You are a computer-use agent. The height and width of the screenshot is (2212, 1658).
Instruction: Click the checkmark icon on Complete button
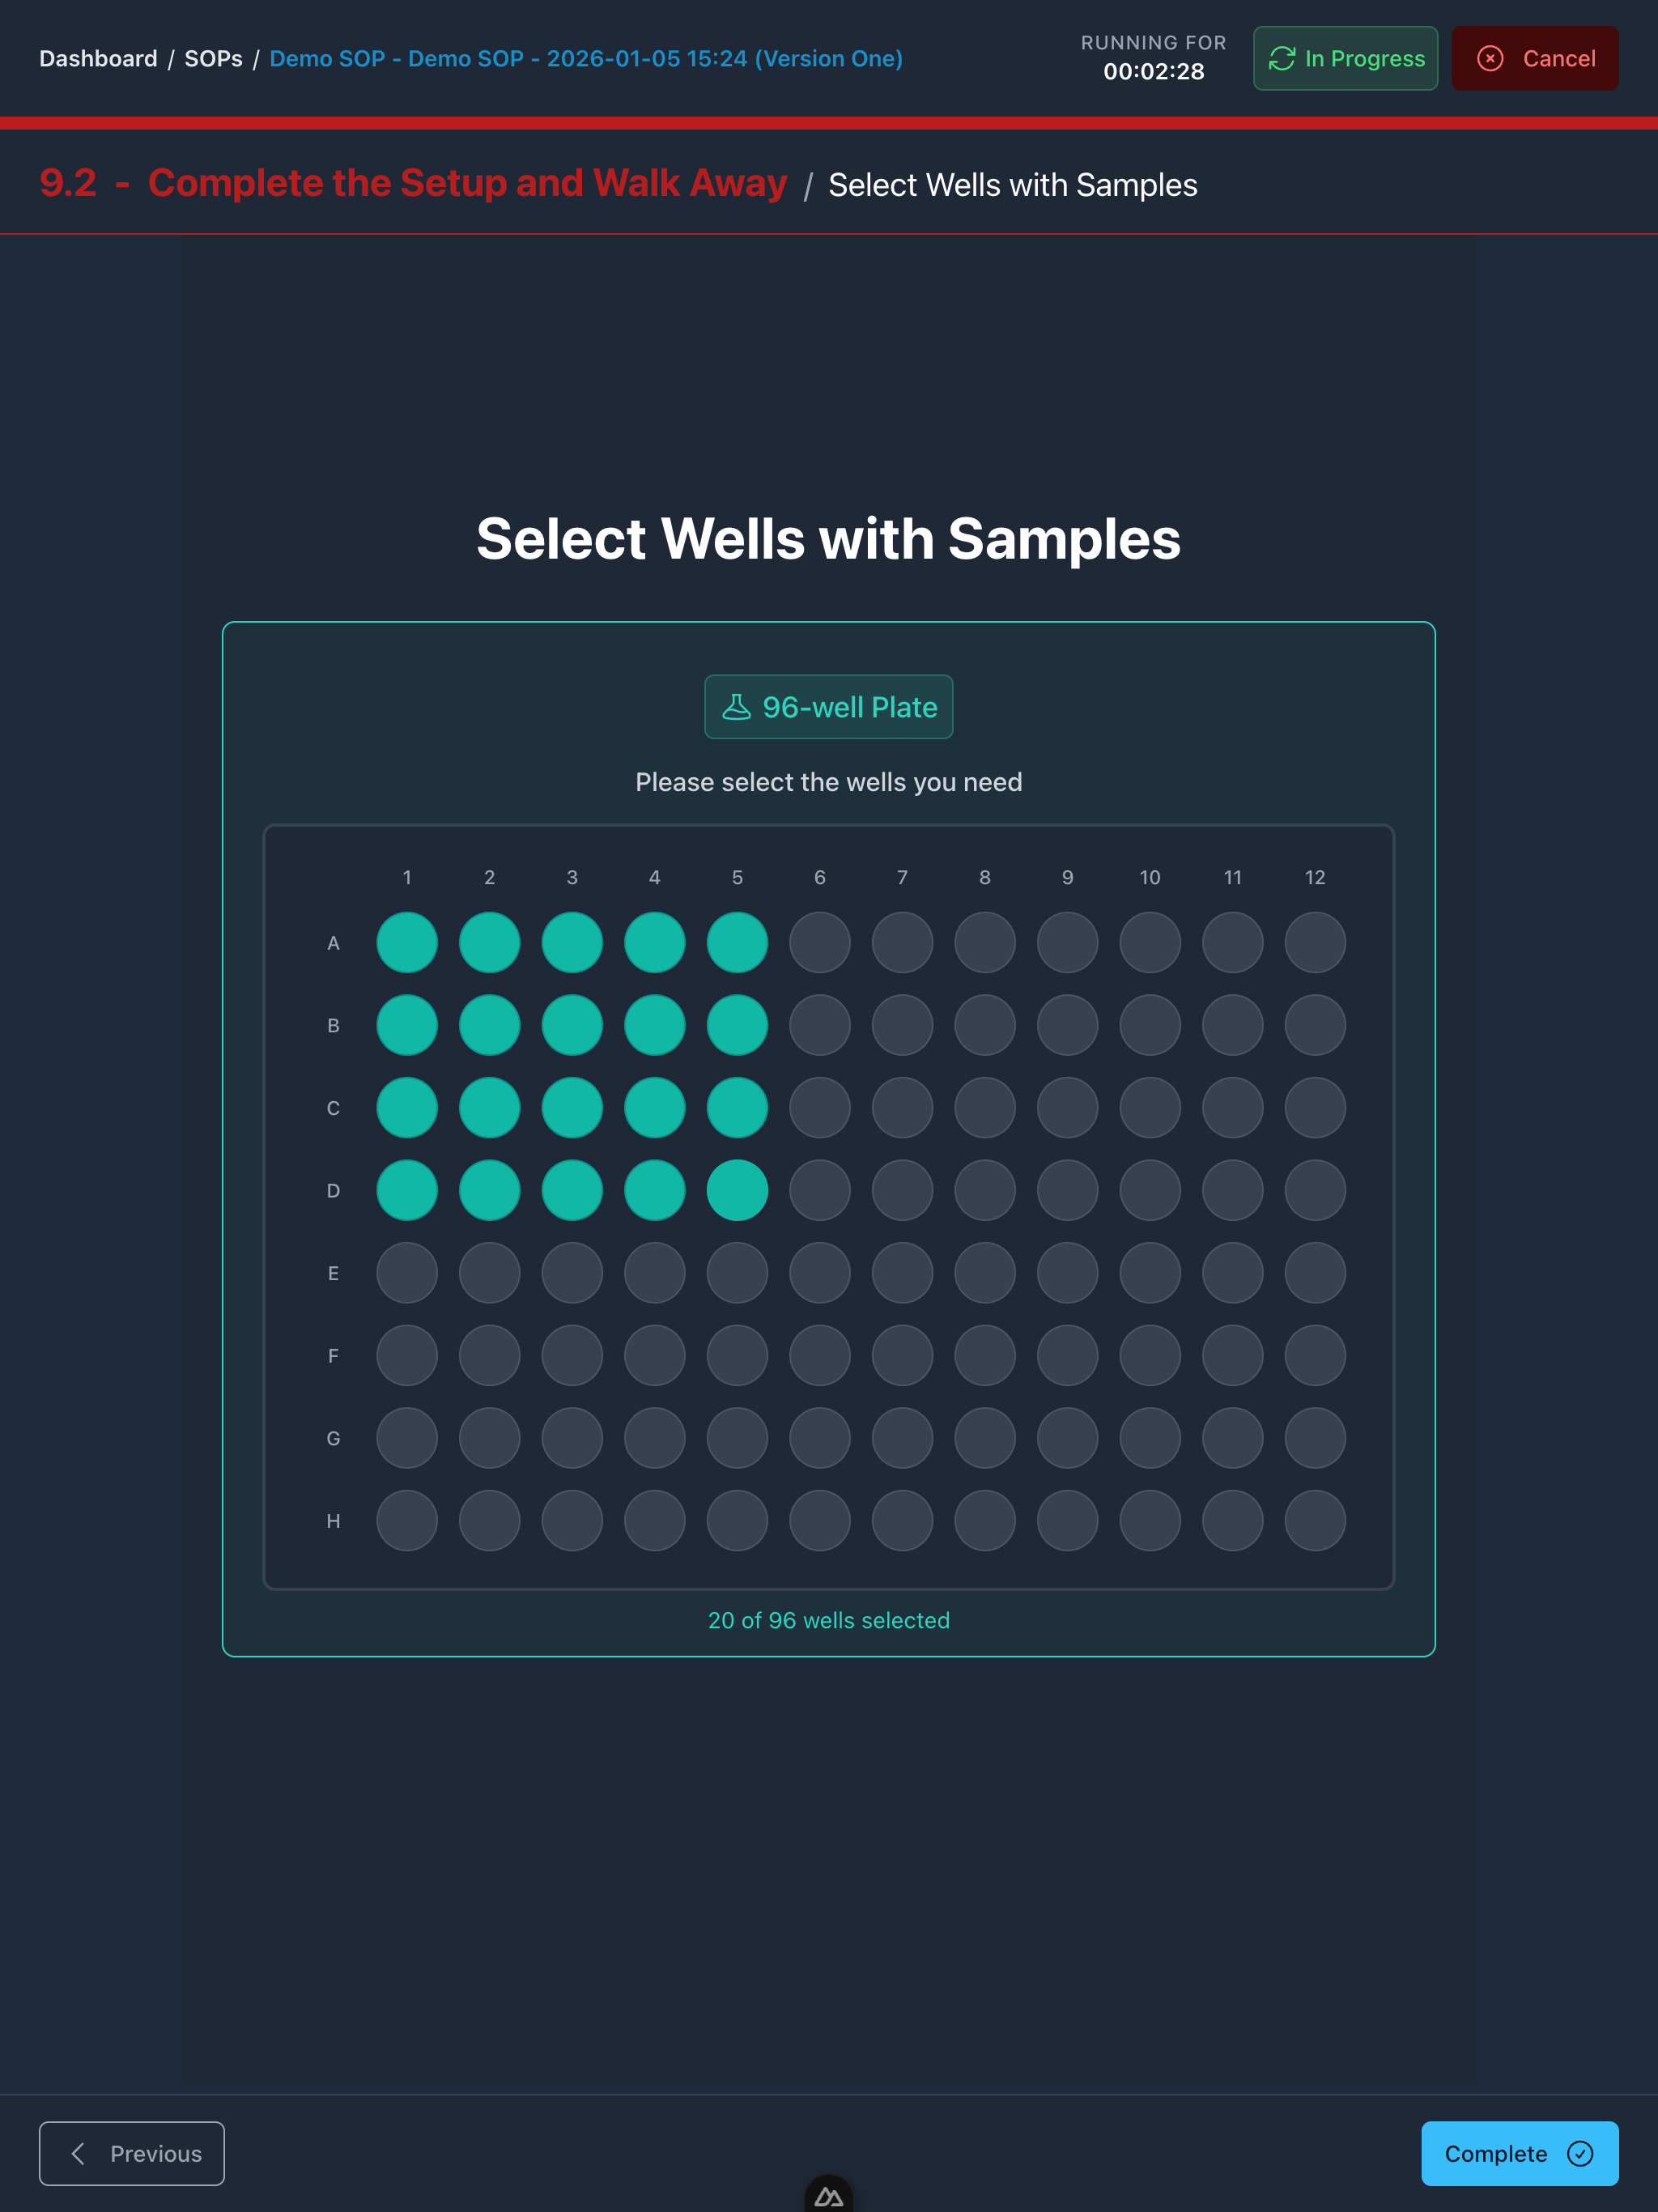pos(1580,2153)
